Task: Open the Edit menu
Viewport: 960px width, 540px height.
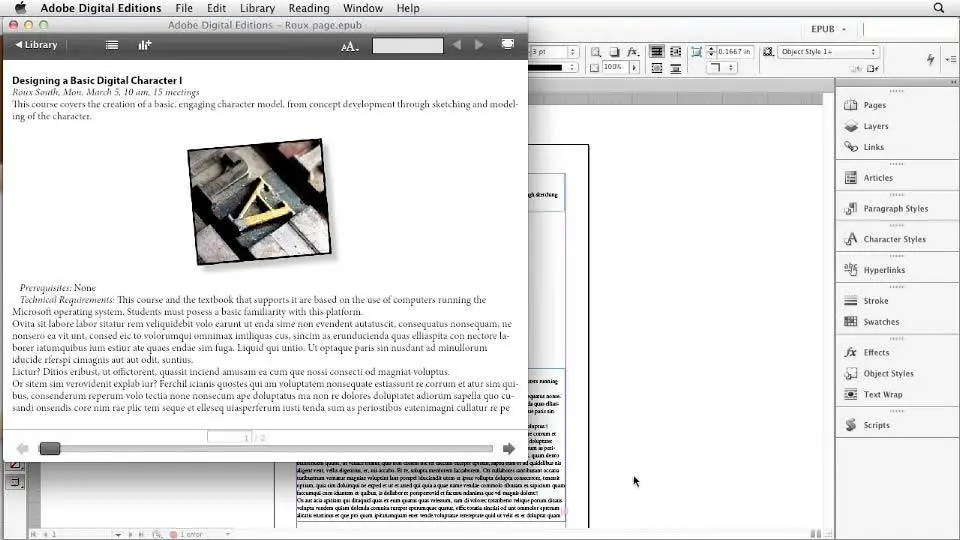Action: [216, 8]
